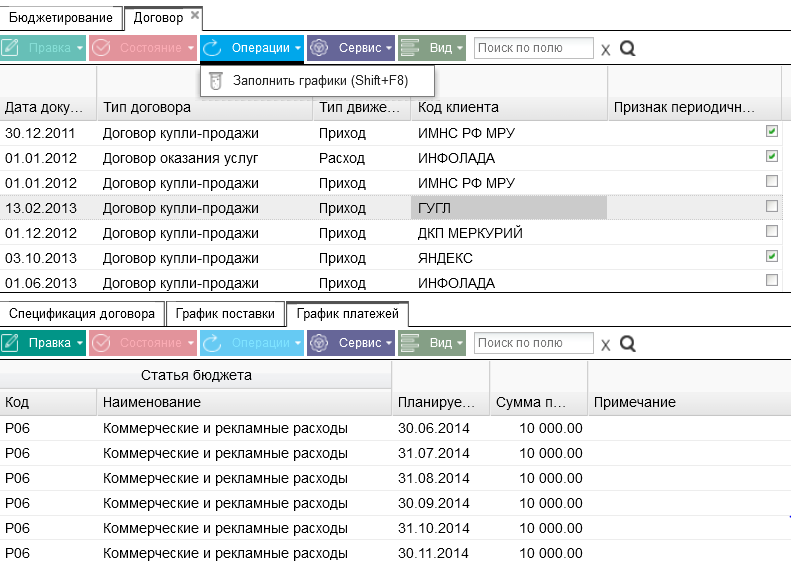Click the pencil icon on upper Правка button
This screenshot has height=563, width=791.
tap(10, 48)
